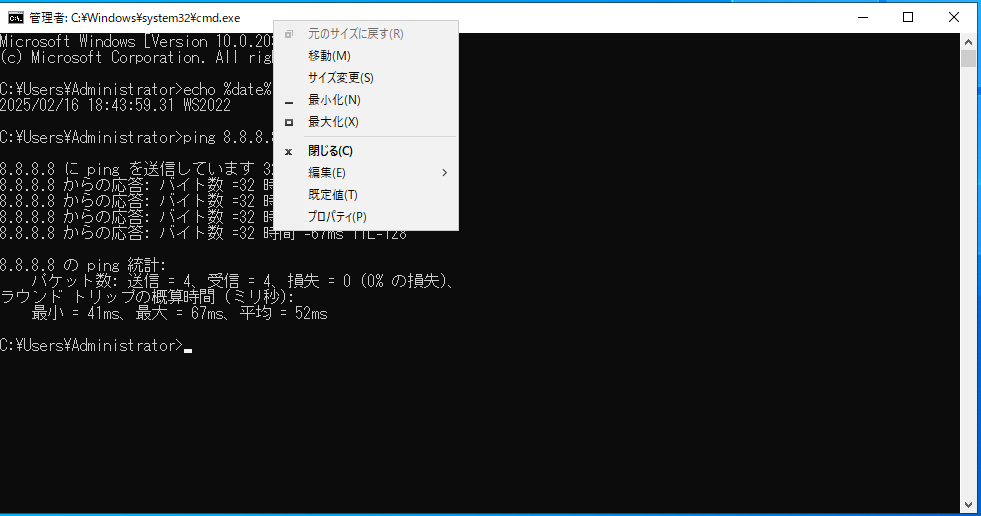The height and width of the screenshot is (516, 981).
Task: Click the scrollbar down arrow
Action: [968, 503]
